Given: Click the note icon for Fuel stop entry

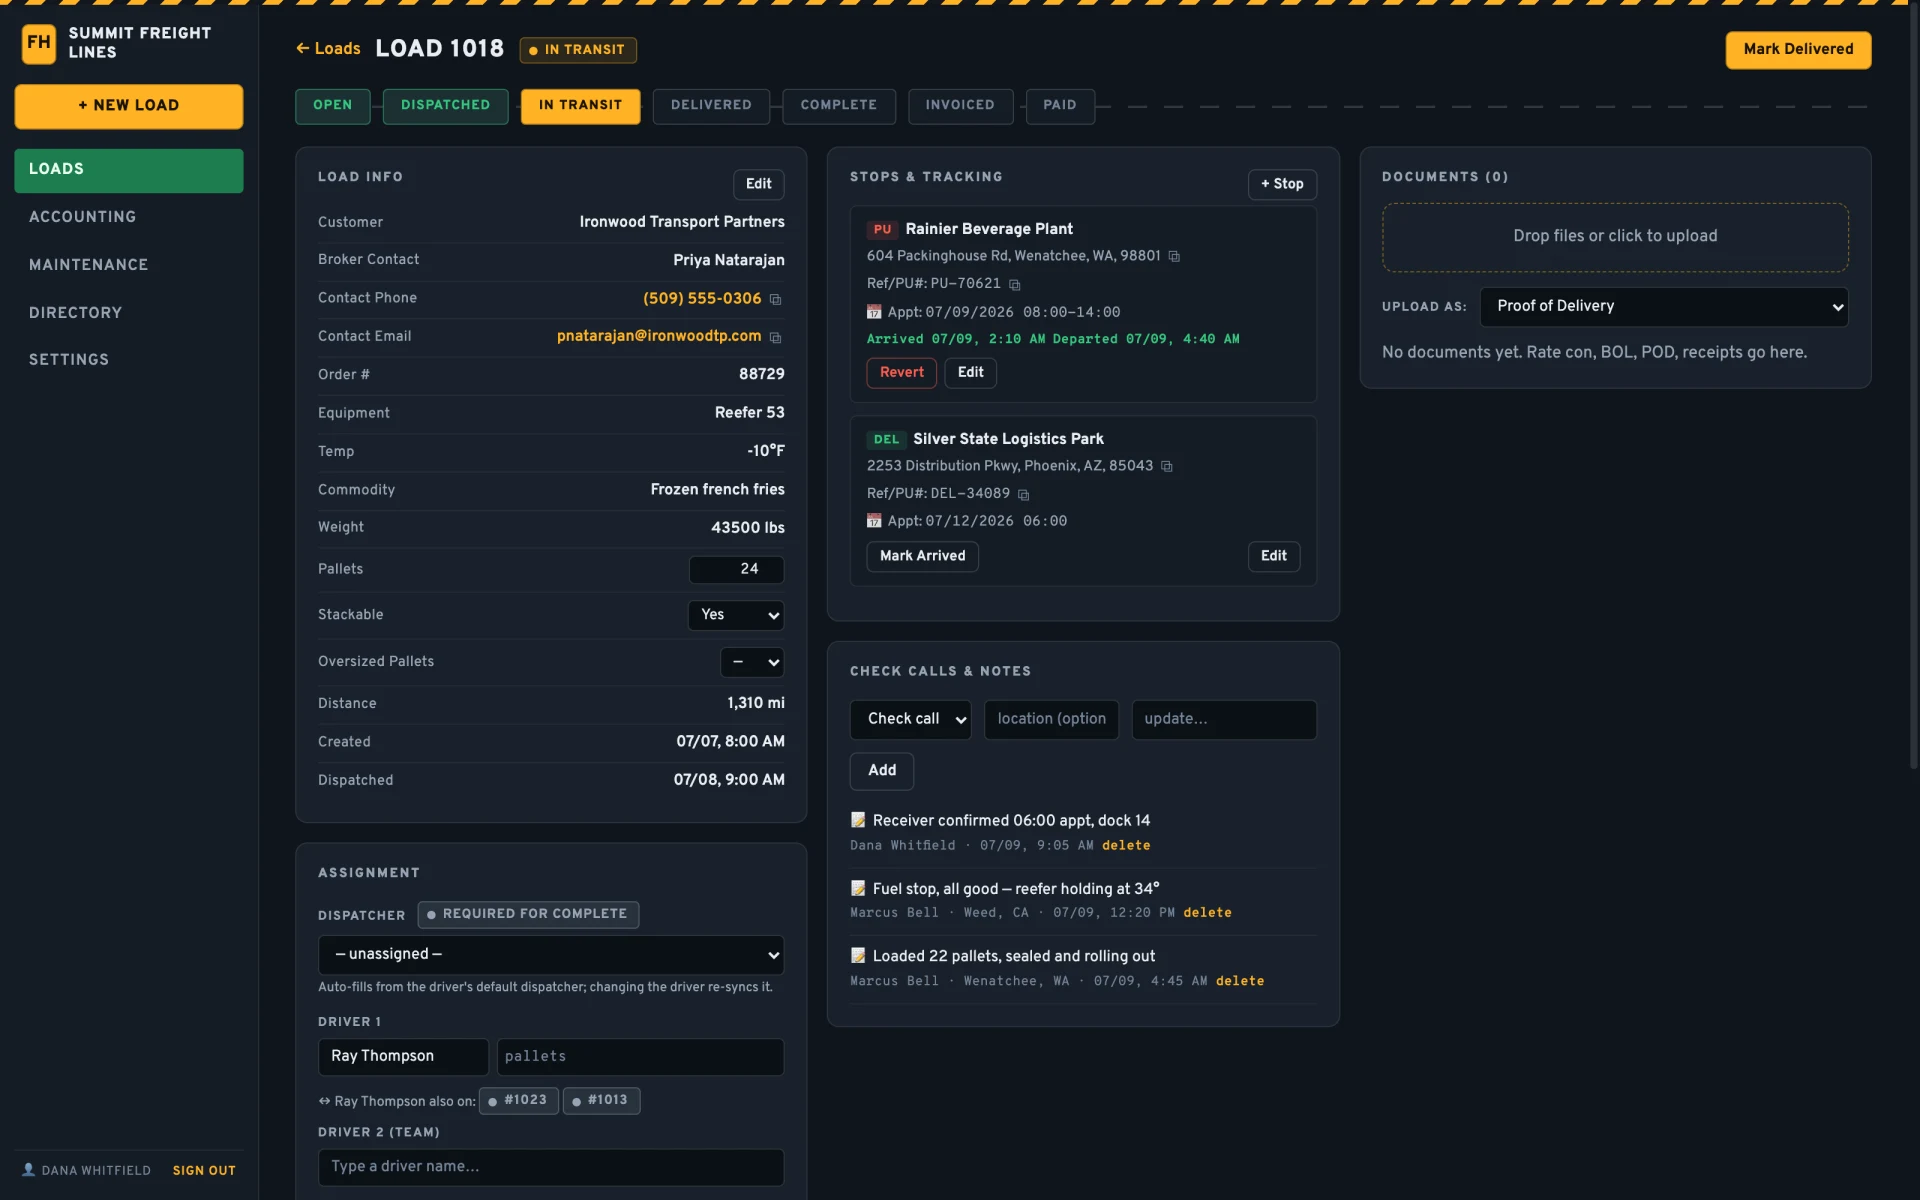Looking at the screenshot, I should coord(858,888).
